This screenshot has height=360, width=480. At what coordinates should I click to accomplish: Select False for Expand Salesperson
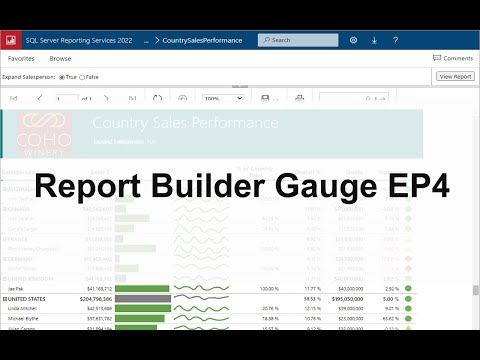pyautogui.click(x=82, y=77)
